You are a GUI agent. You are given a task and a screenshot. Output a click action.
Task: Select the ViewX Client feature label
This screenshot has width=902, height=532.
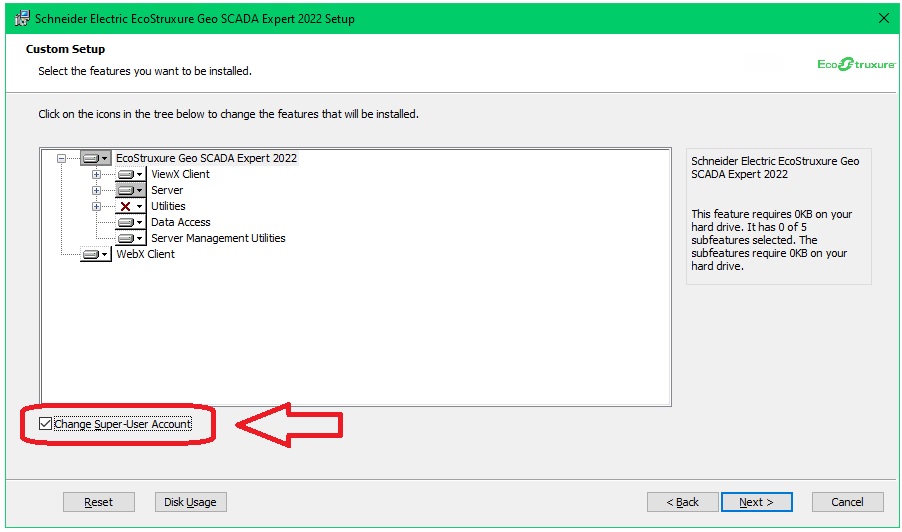(181, 174)
